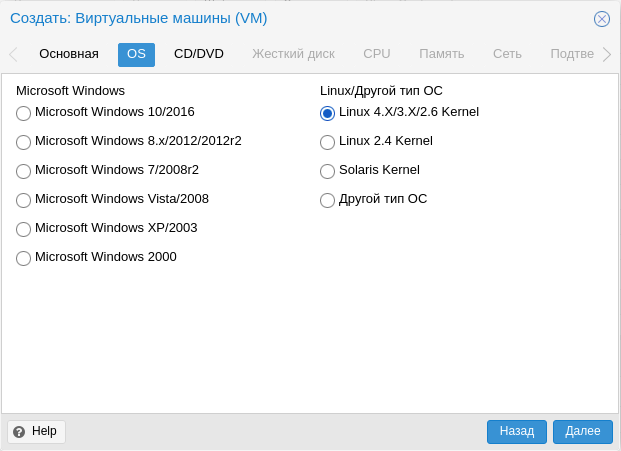Choose Solaris Kernel option

tap(327, 171)
